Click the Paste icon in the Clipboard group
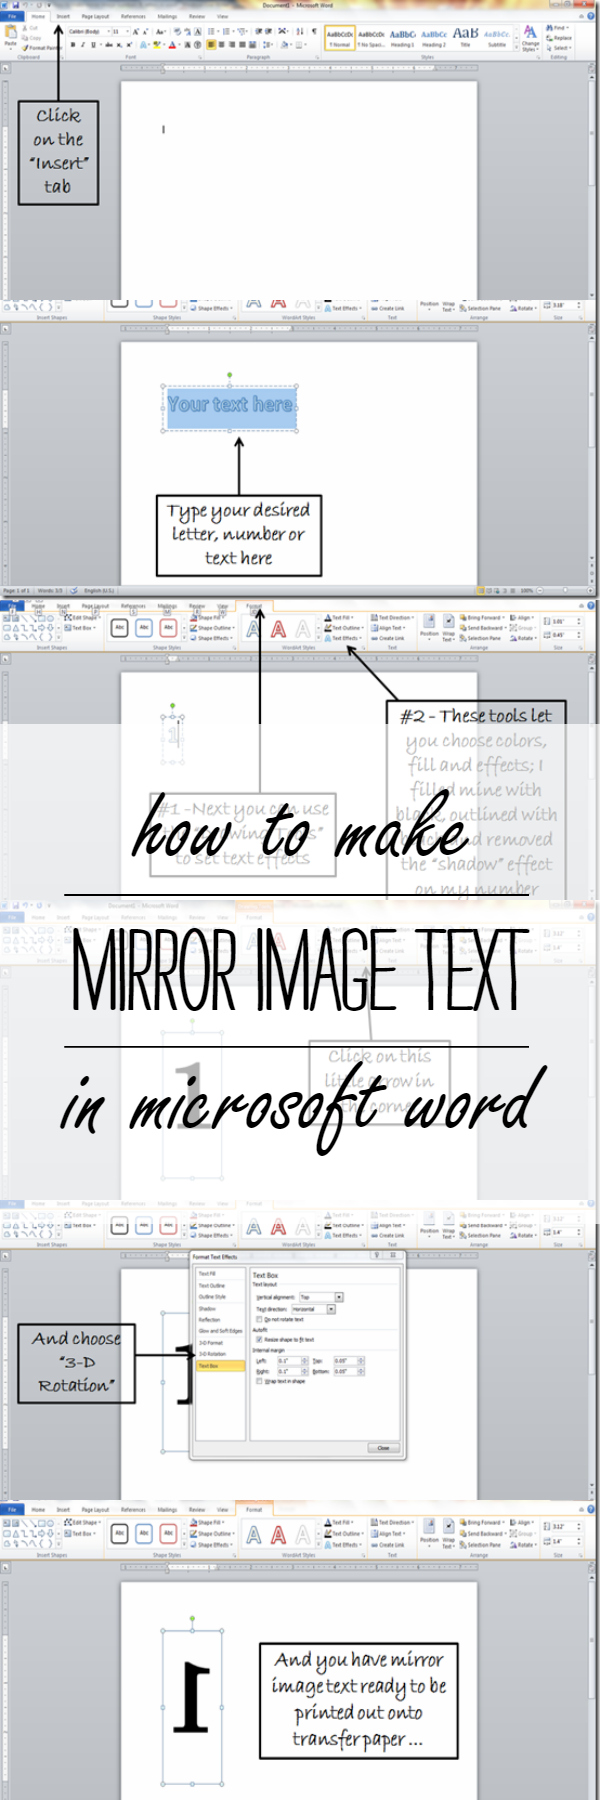 (10, 36)
